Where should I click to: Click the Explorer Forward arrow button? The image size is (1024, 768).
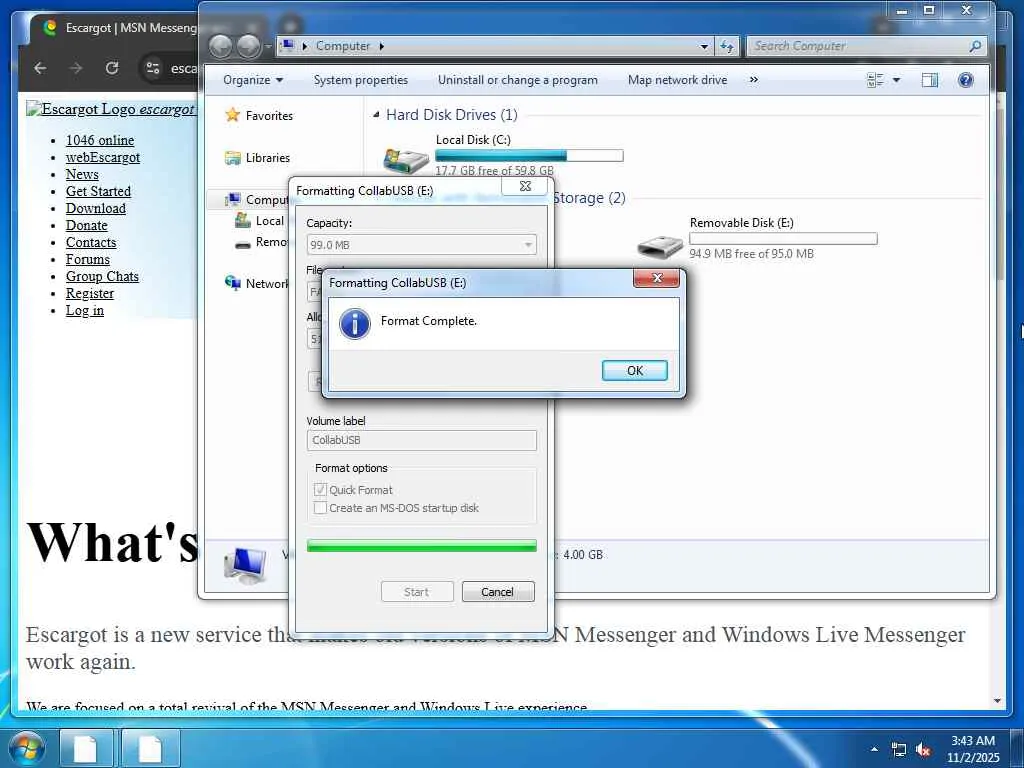249,46
